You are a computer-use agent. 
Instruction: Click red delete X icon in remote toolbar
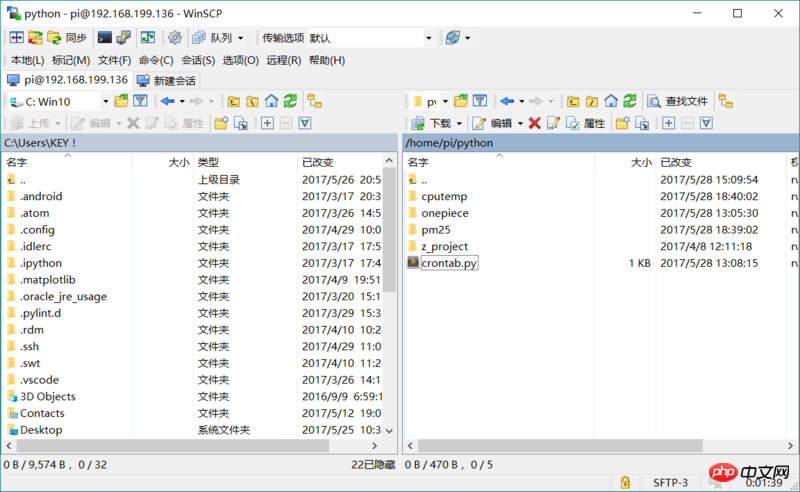534,123
